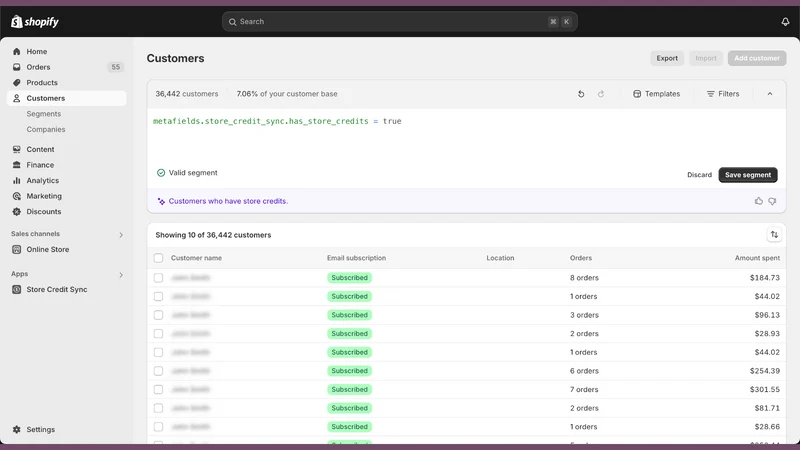Click the Shopify logo
This screenshot has width=800, height=450.
point(35,21)
